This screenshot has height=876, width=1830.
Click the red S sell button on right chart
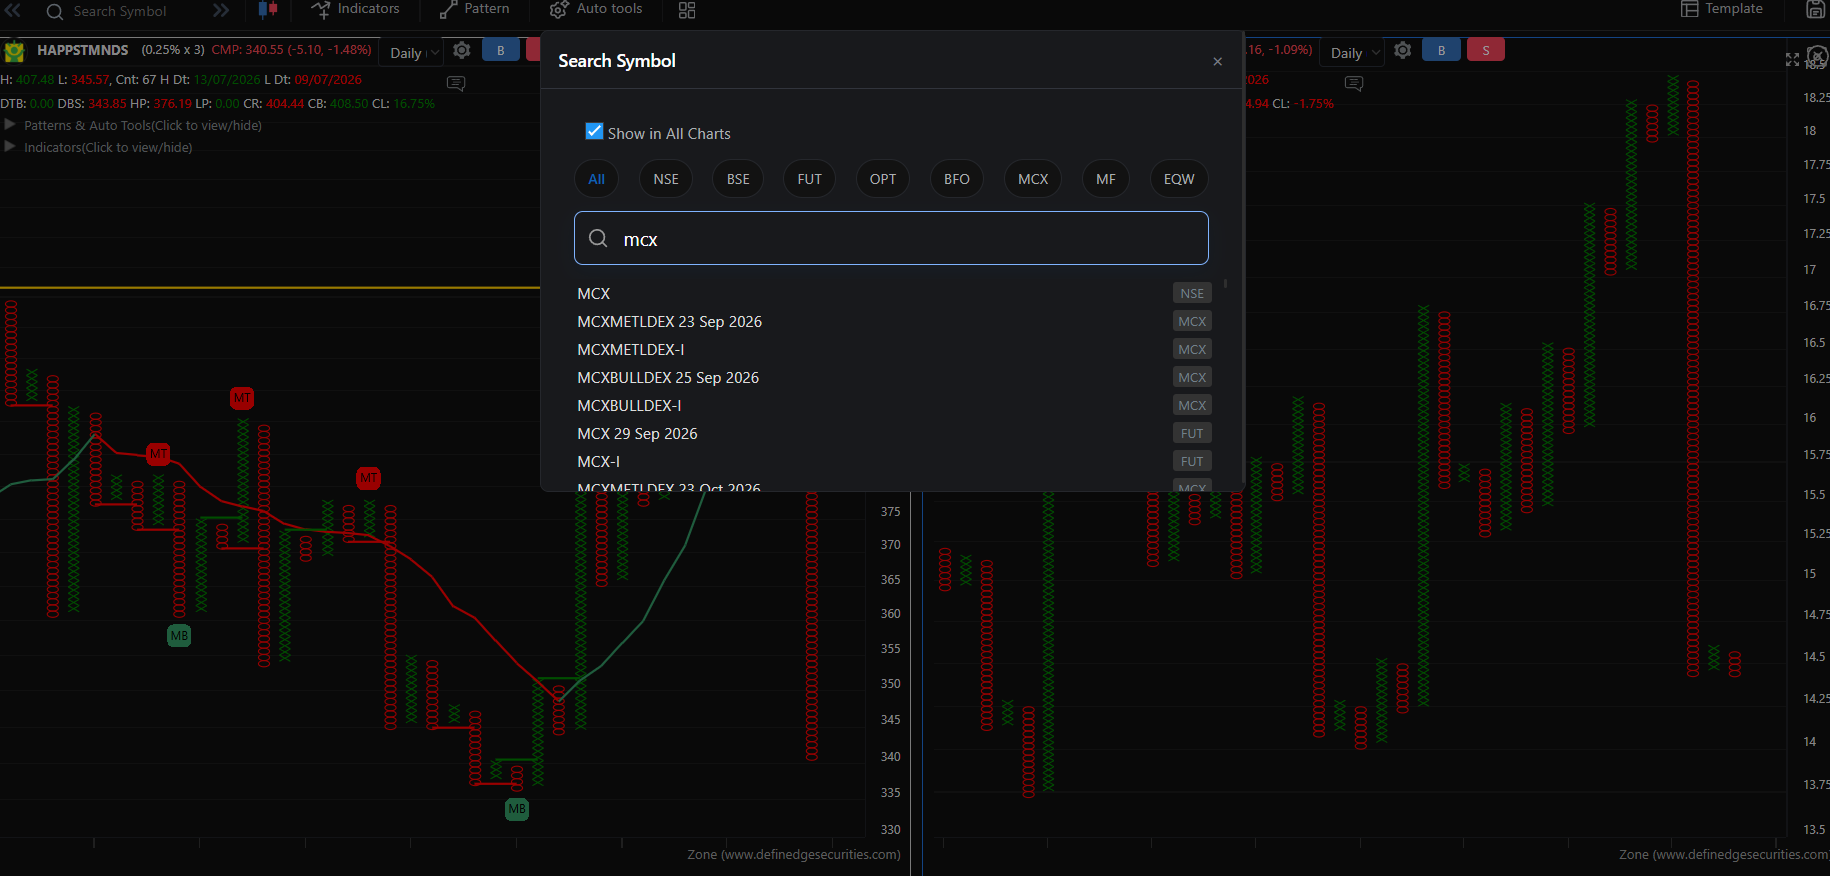1486,50
